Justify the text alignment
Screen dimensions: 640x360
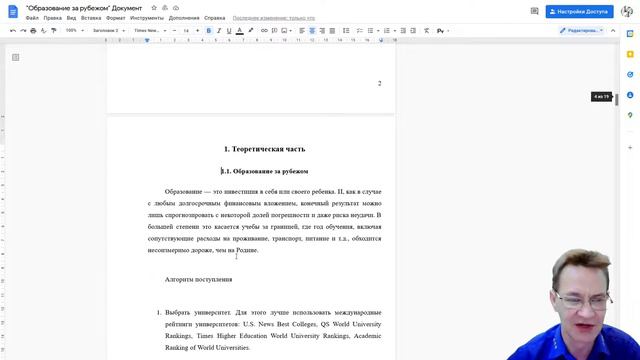(x=332, y=31)
